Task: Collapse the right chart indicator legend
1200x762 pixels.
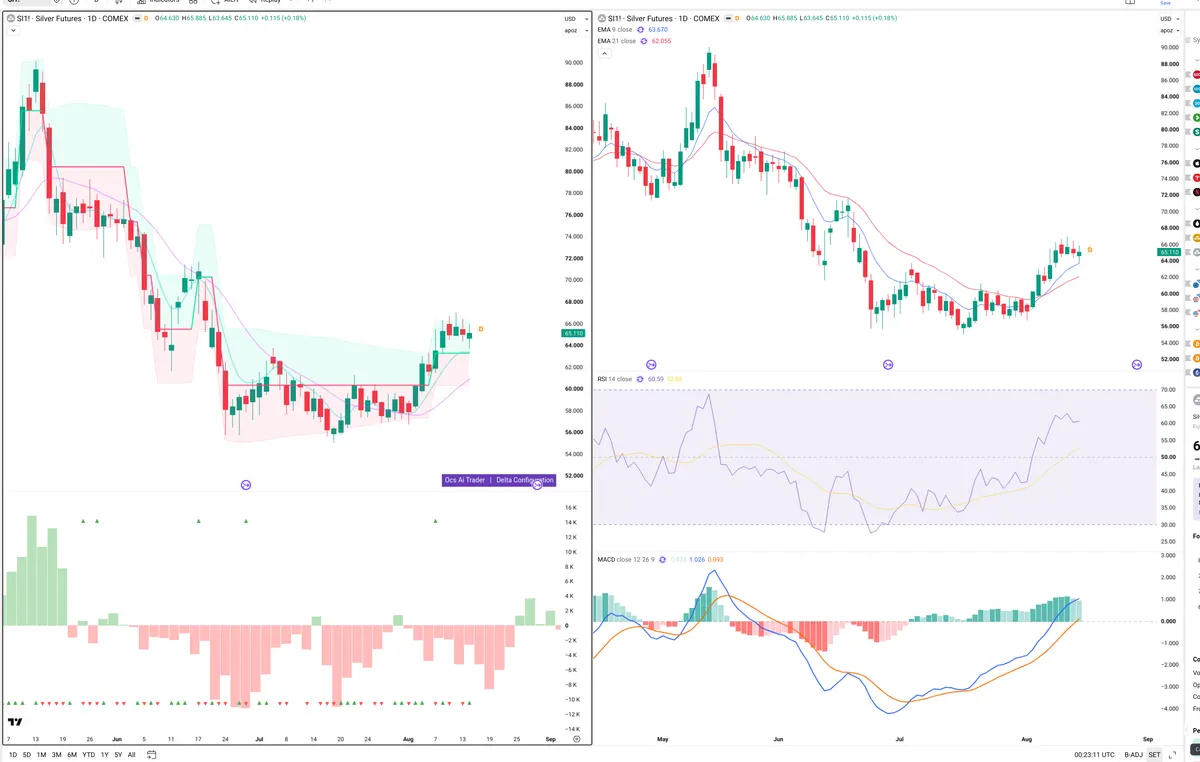Action: pos(603,53)
